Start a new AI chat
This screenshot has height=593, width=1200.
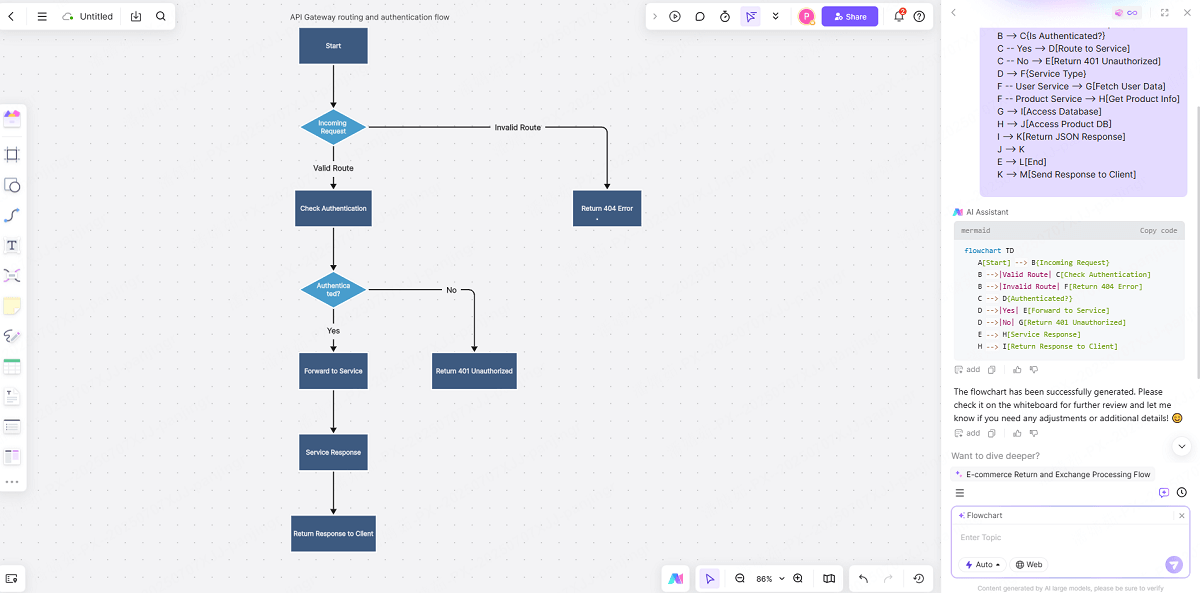pos(1164,493)
